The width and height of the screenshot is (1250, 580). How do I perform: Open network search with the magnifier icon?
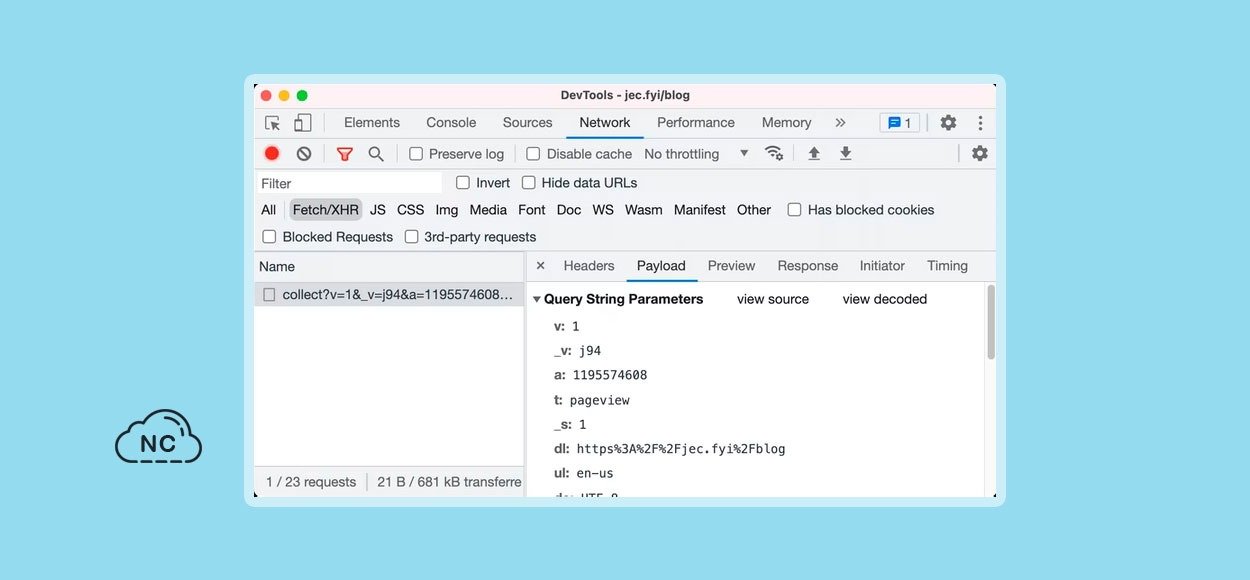coord(376,154)
